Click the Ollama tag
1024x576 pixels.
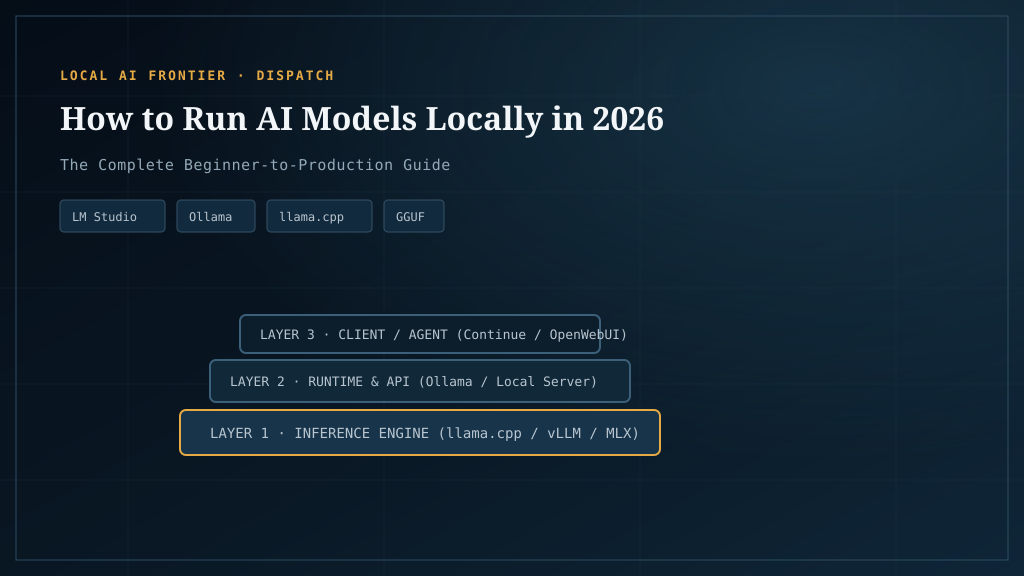coord(216,216)
